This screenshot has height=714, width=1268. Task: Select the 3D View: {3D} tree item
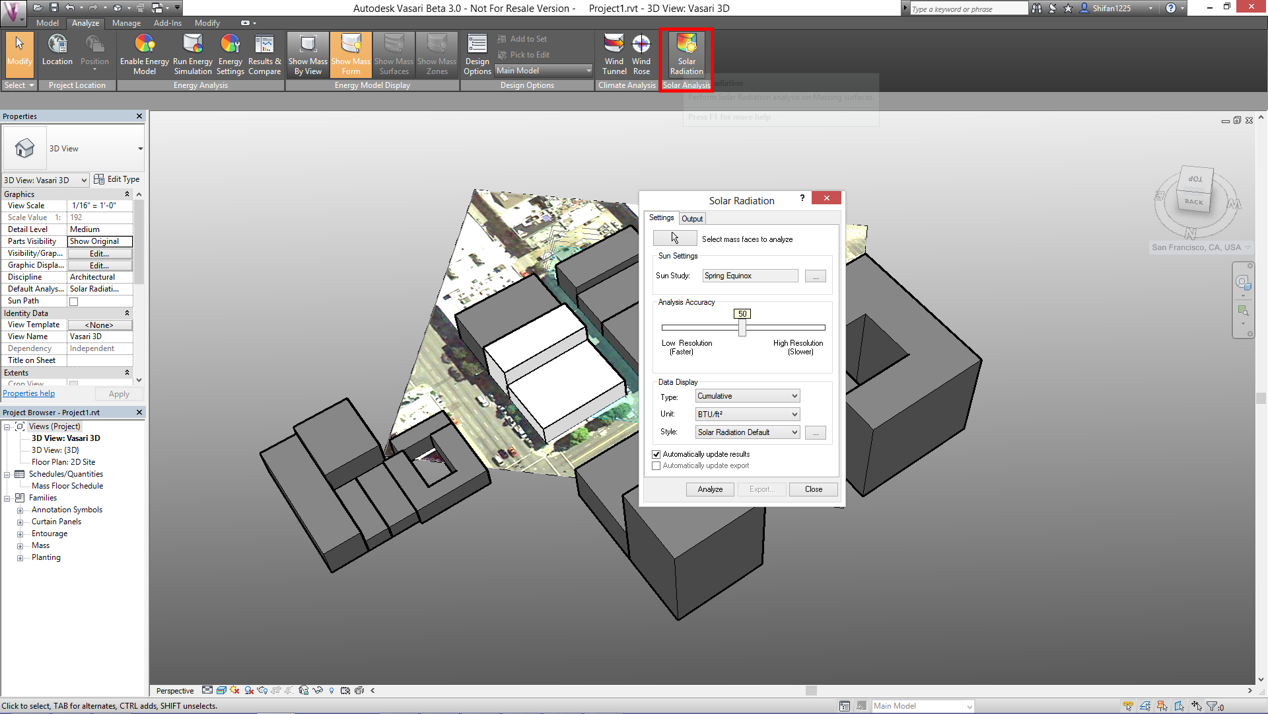(x=55, y=450)
